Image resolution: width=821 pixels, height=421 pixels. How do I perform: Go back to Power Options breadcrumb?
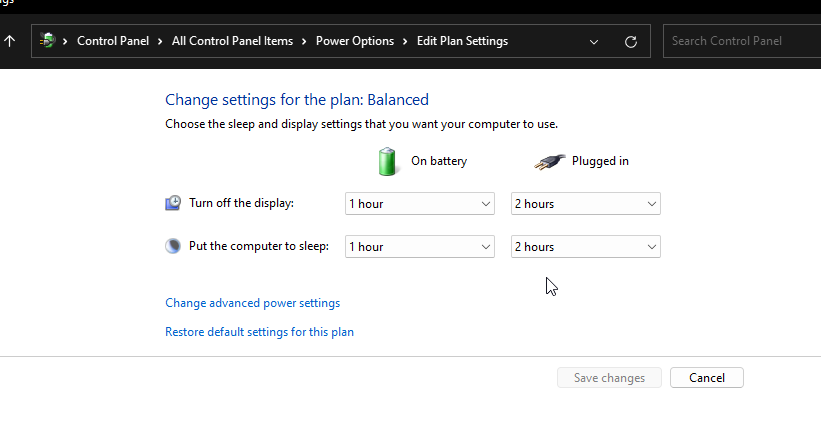pyautogui.click(x=355, y=41)
